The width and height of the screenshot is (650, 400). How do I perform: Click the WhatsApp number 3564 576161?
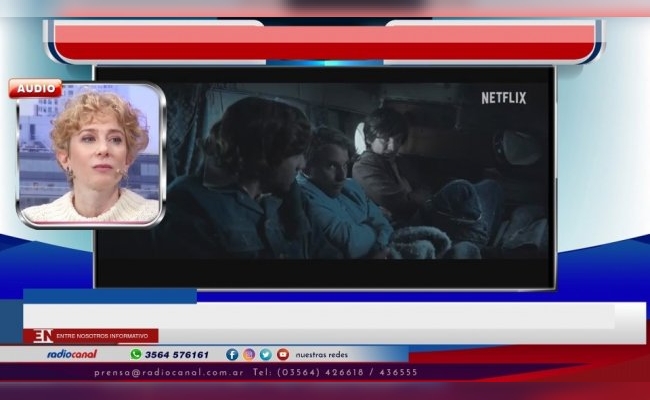coord(176,354)
